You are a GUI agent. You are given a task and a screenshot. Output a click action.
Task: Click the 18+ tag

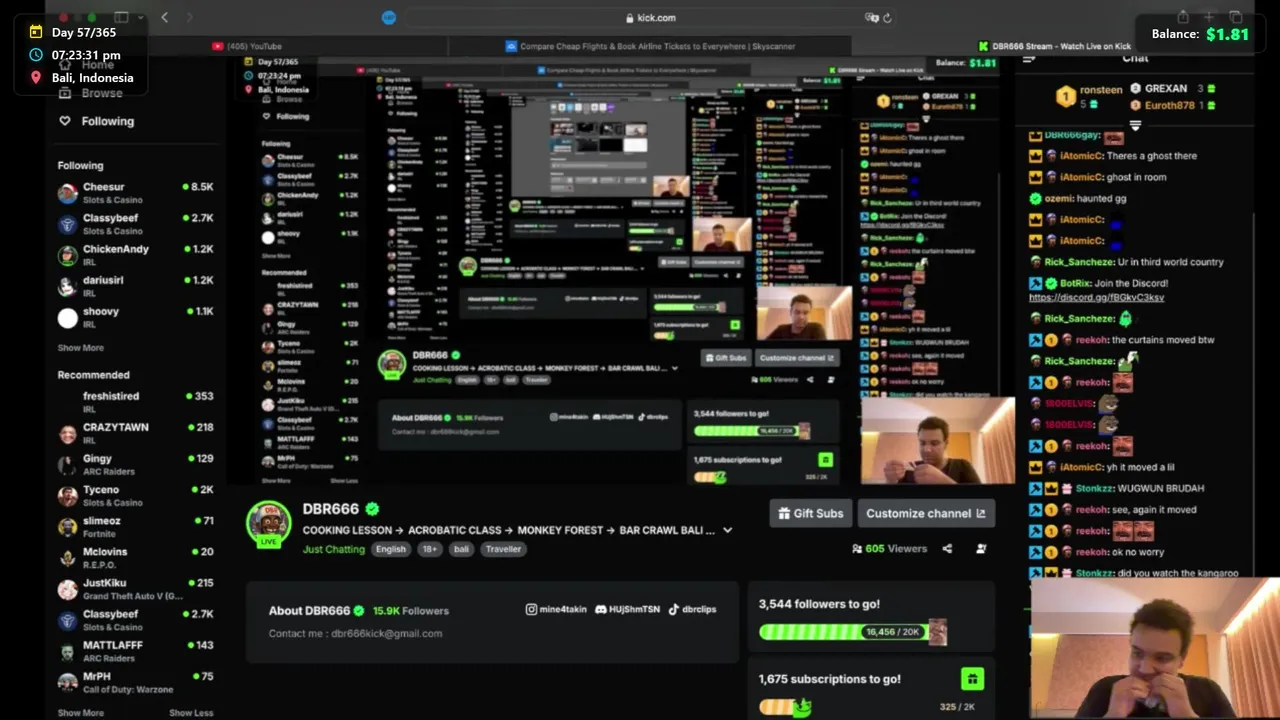click(x=430, y=549)
